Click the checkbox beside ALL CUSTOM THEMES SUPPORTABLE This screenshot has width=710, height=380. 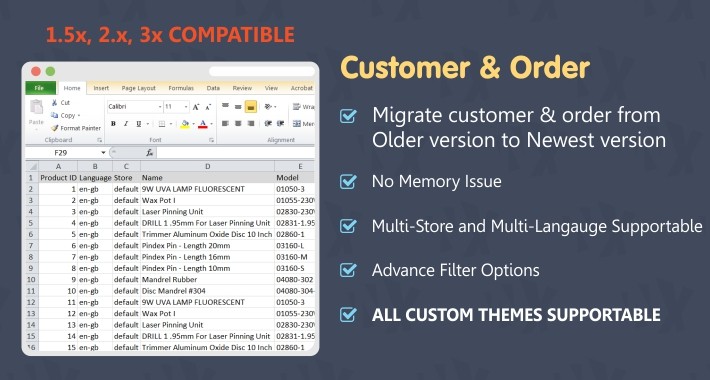pyautogui.click(x=348, y=314)
